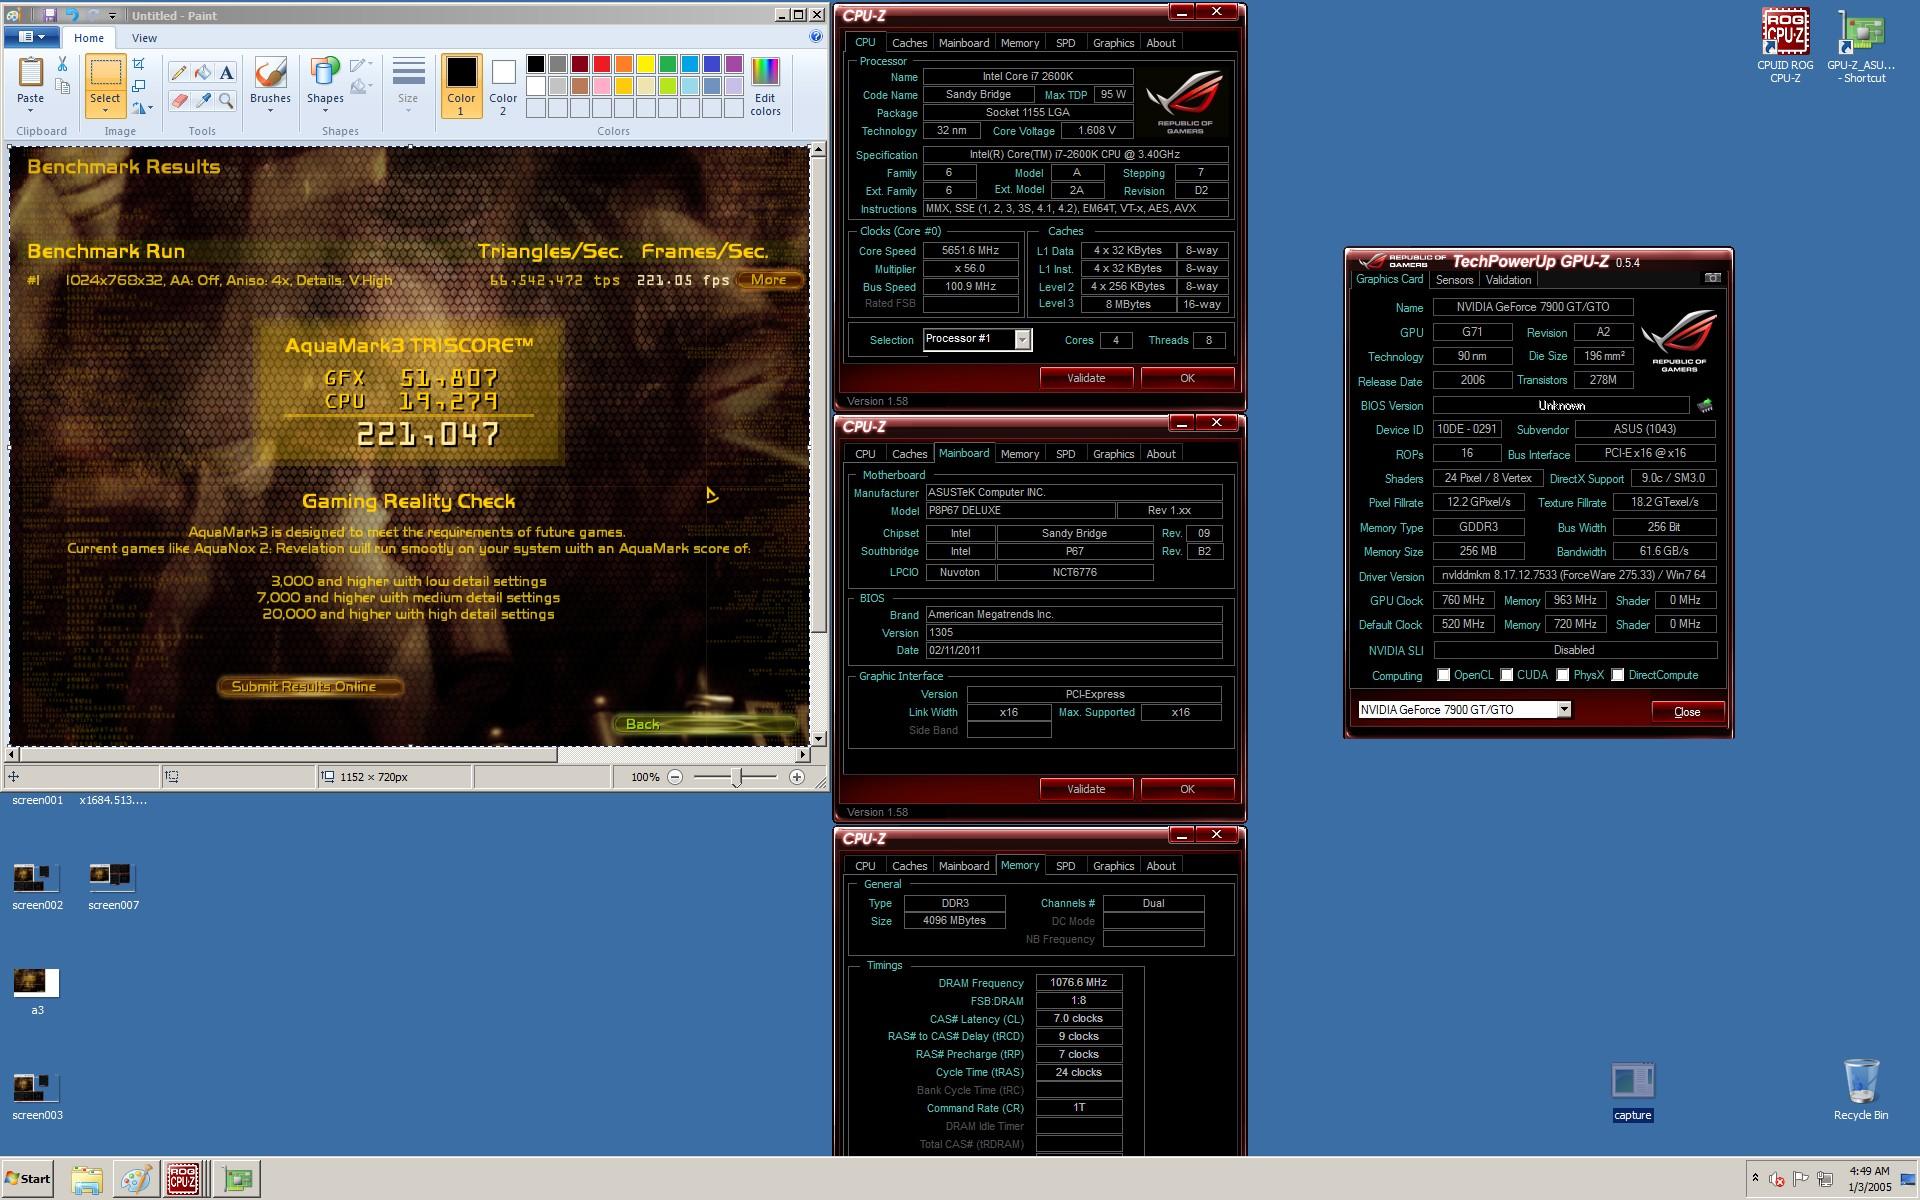Open the Customize Quick Access Toolbar dropdown
Viewport: 1920px width, 1200px height.
[x=112, y=15]
